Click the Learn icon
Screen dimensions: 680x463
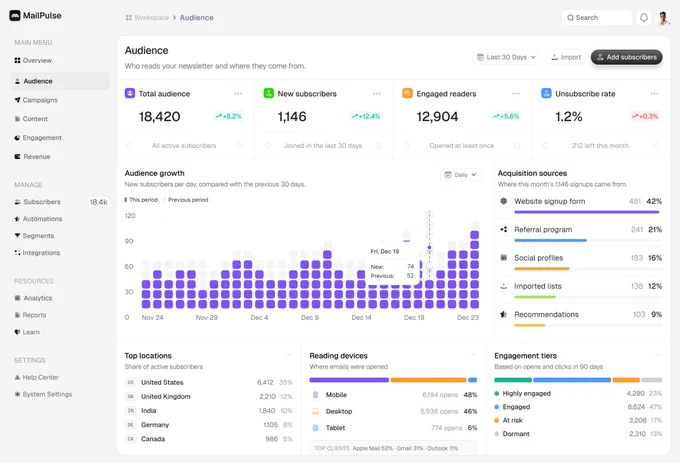tap(17, 332)
